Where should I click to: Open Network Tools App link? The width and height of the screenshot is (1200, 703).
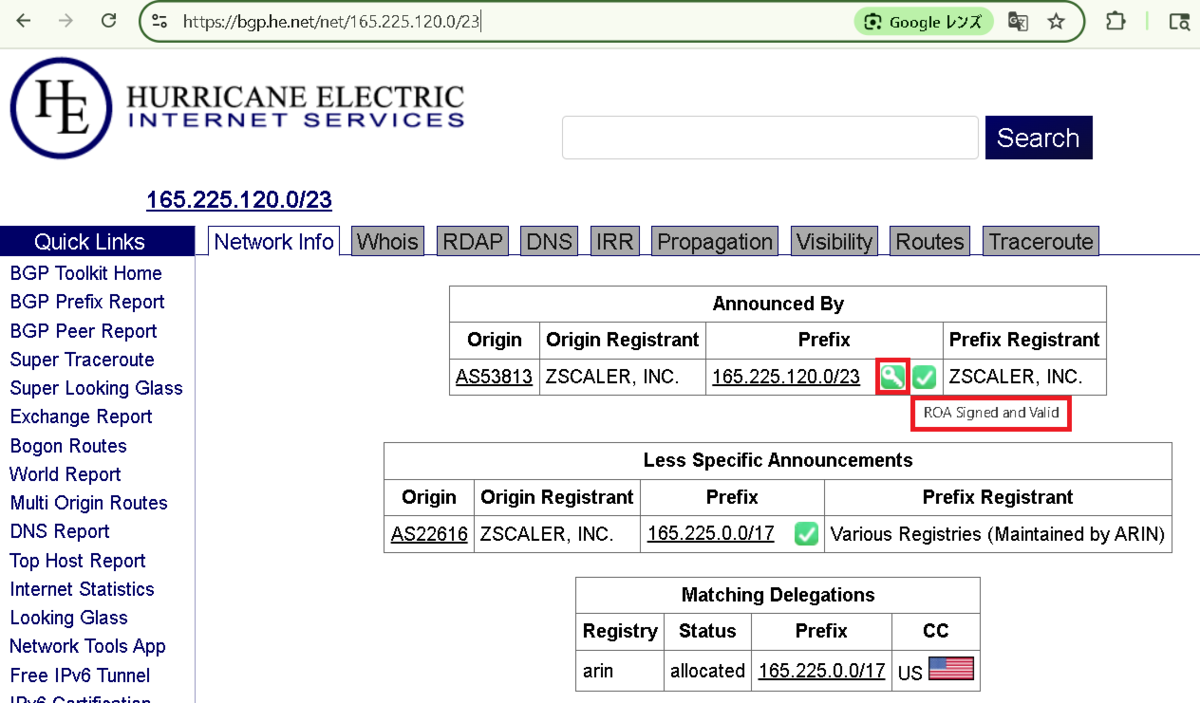[88, 646]
